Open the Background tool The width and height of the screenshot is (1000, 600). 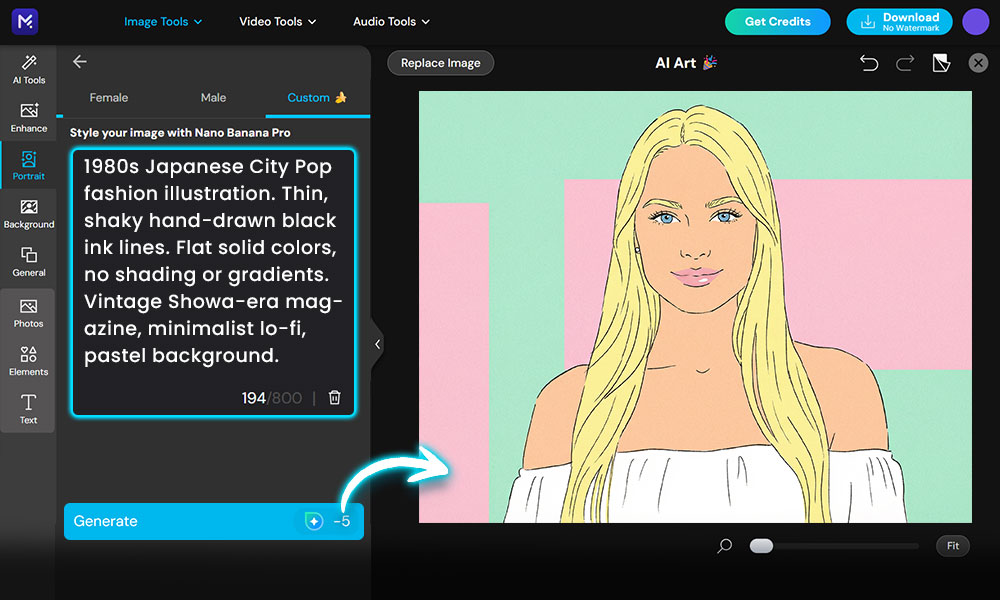coord(29,212)
